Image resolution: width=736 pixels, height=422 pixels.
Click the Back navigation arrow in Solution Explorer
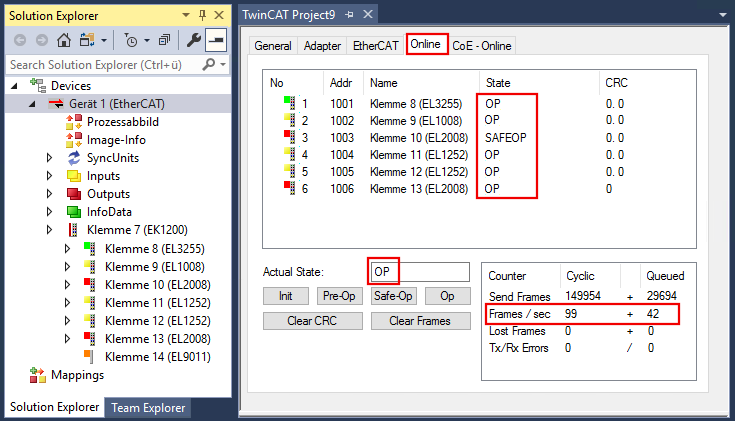point(20,40)
